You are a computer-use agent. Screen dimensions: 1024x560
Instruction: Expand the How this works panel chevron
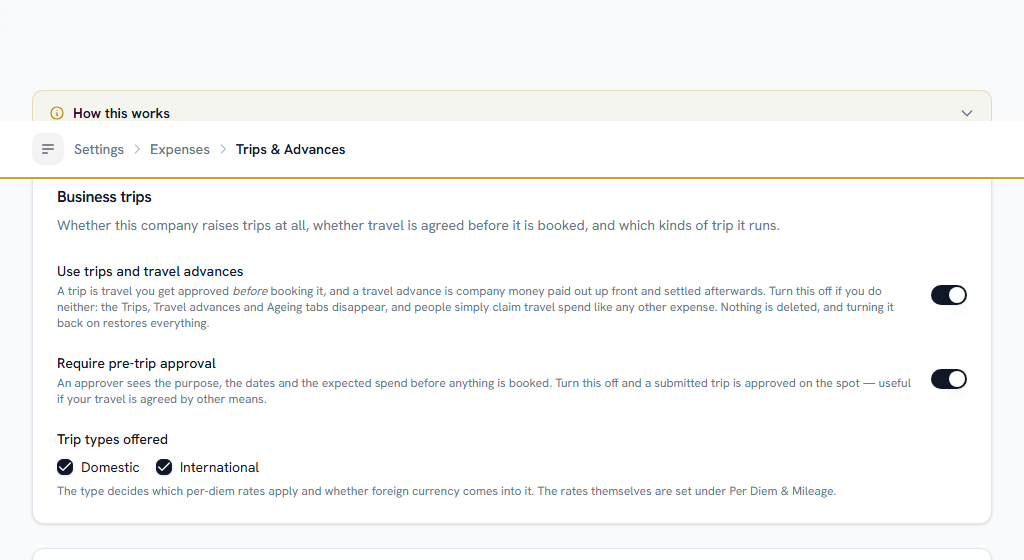click(967, 114)
